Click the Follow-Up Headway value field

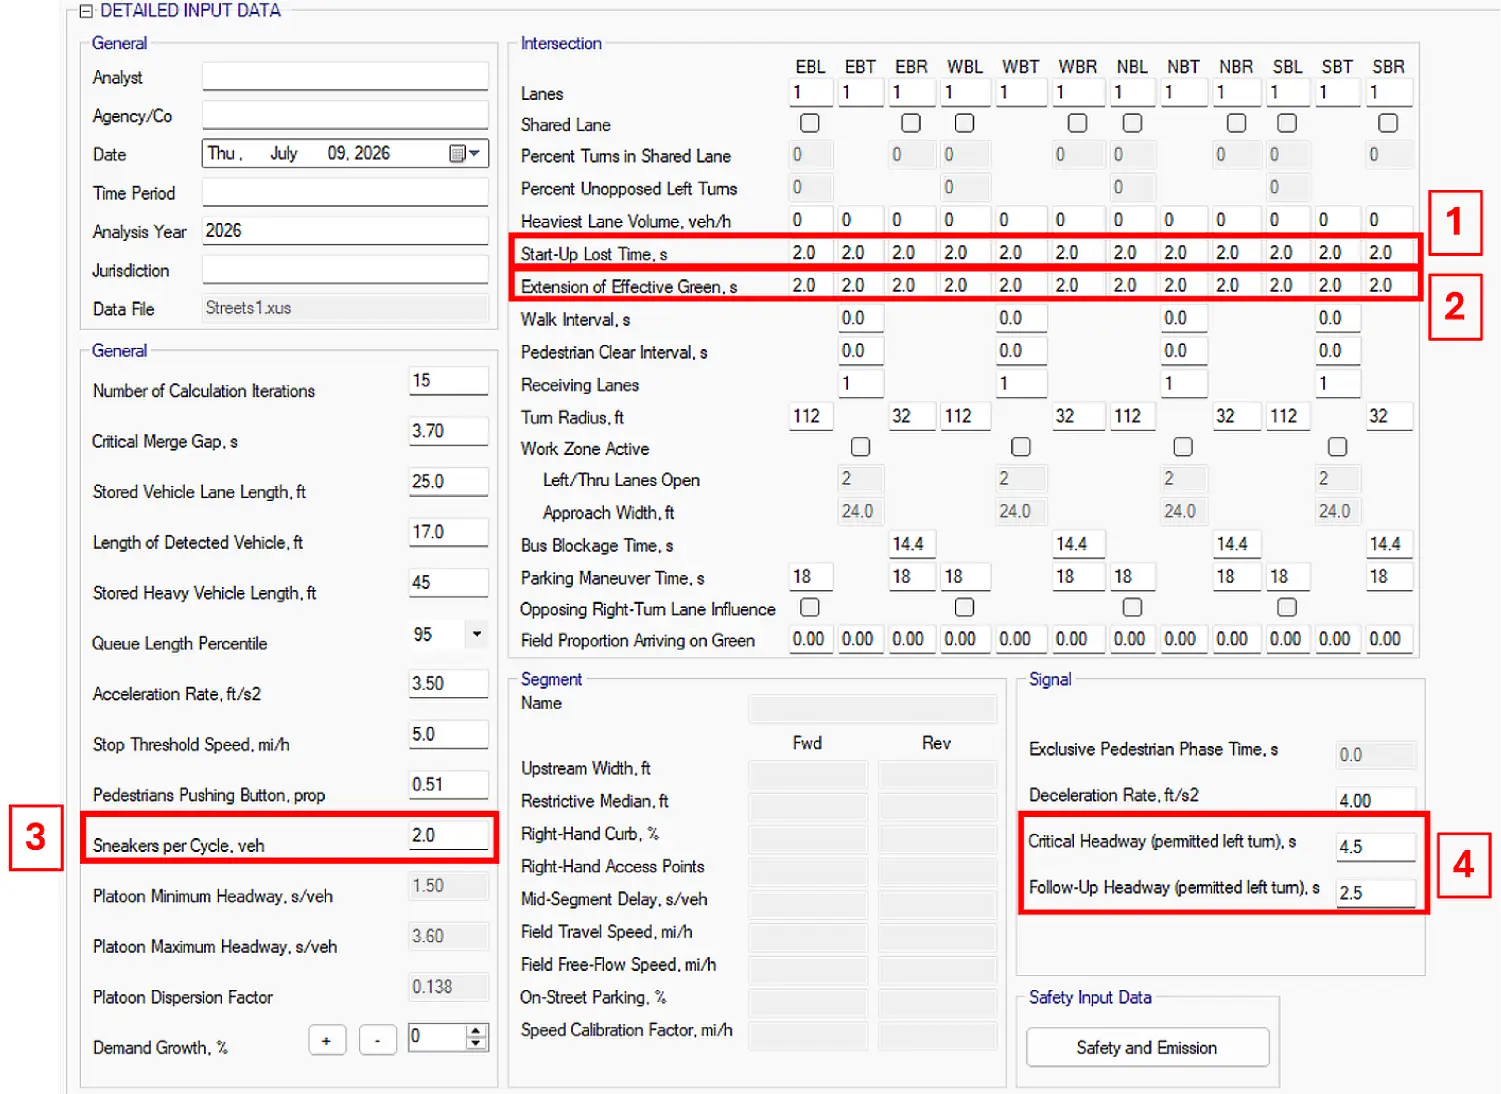1376,893
